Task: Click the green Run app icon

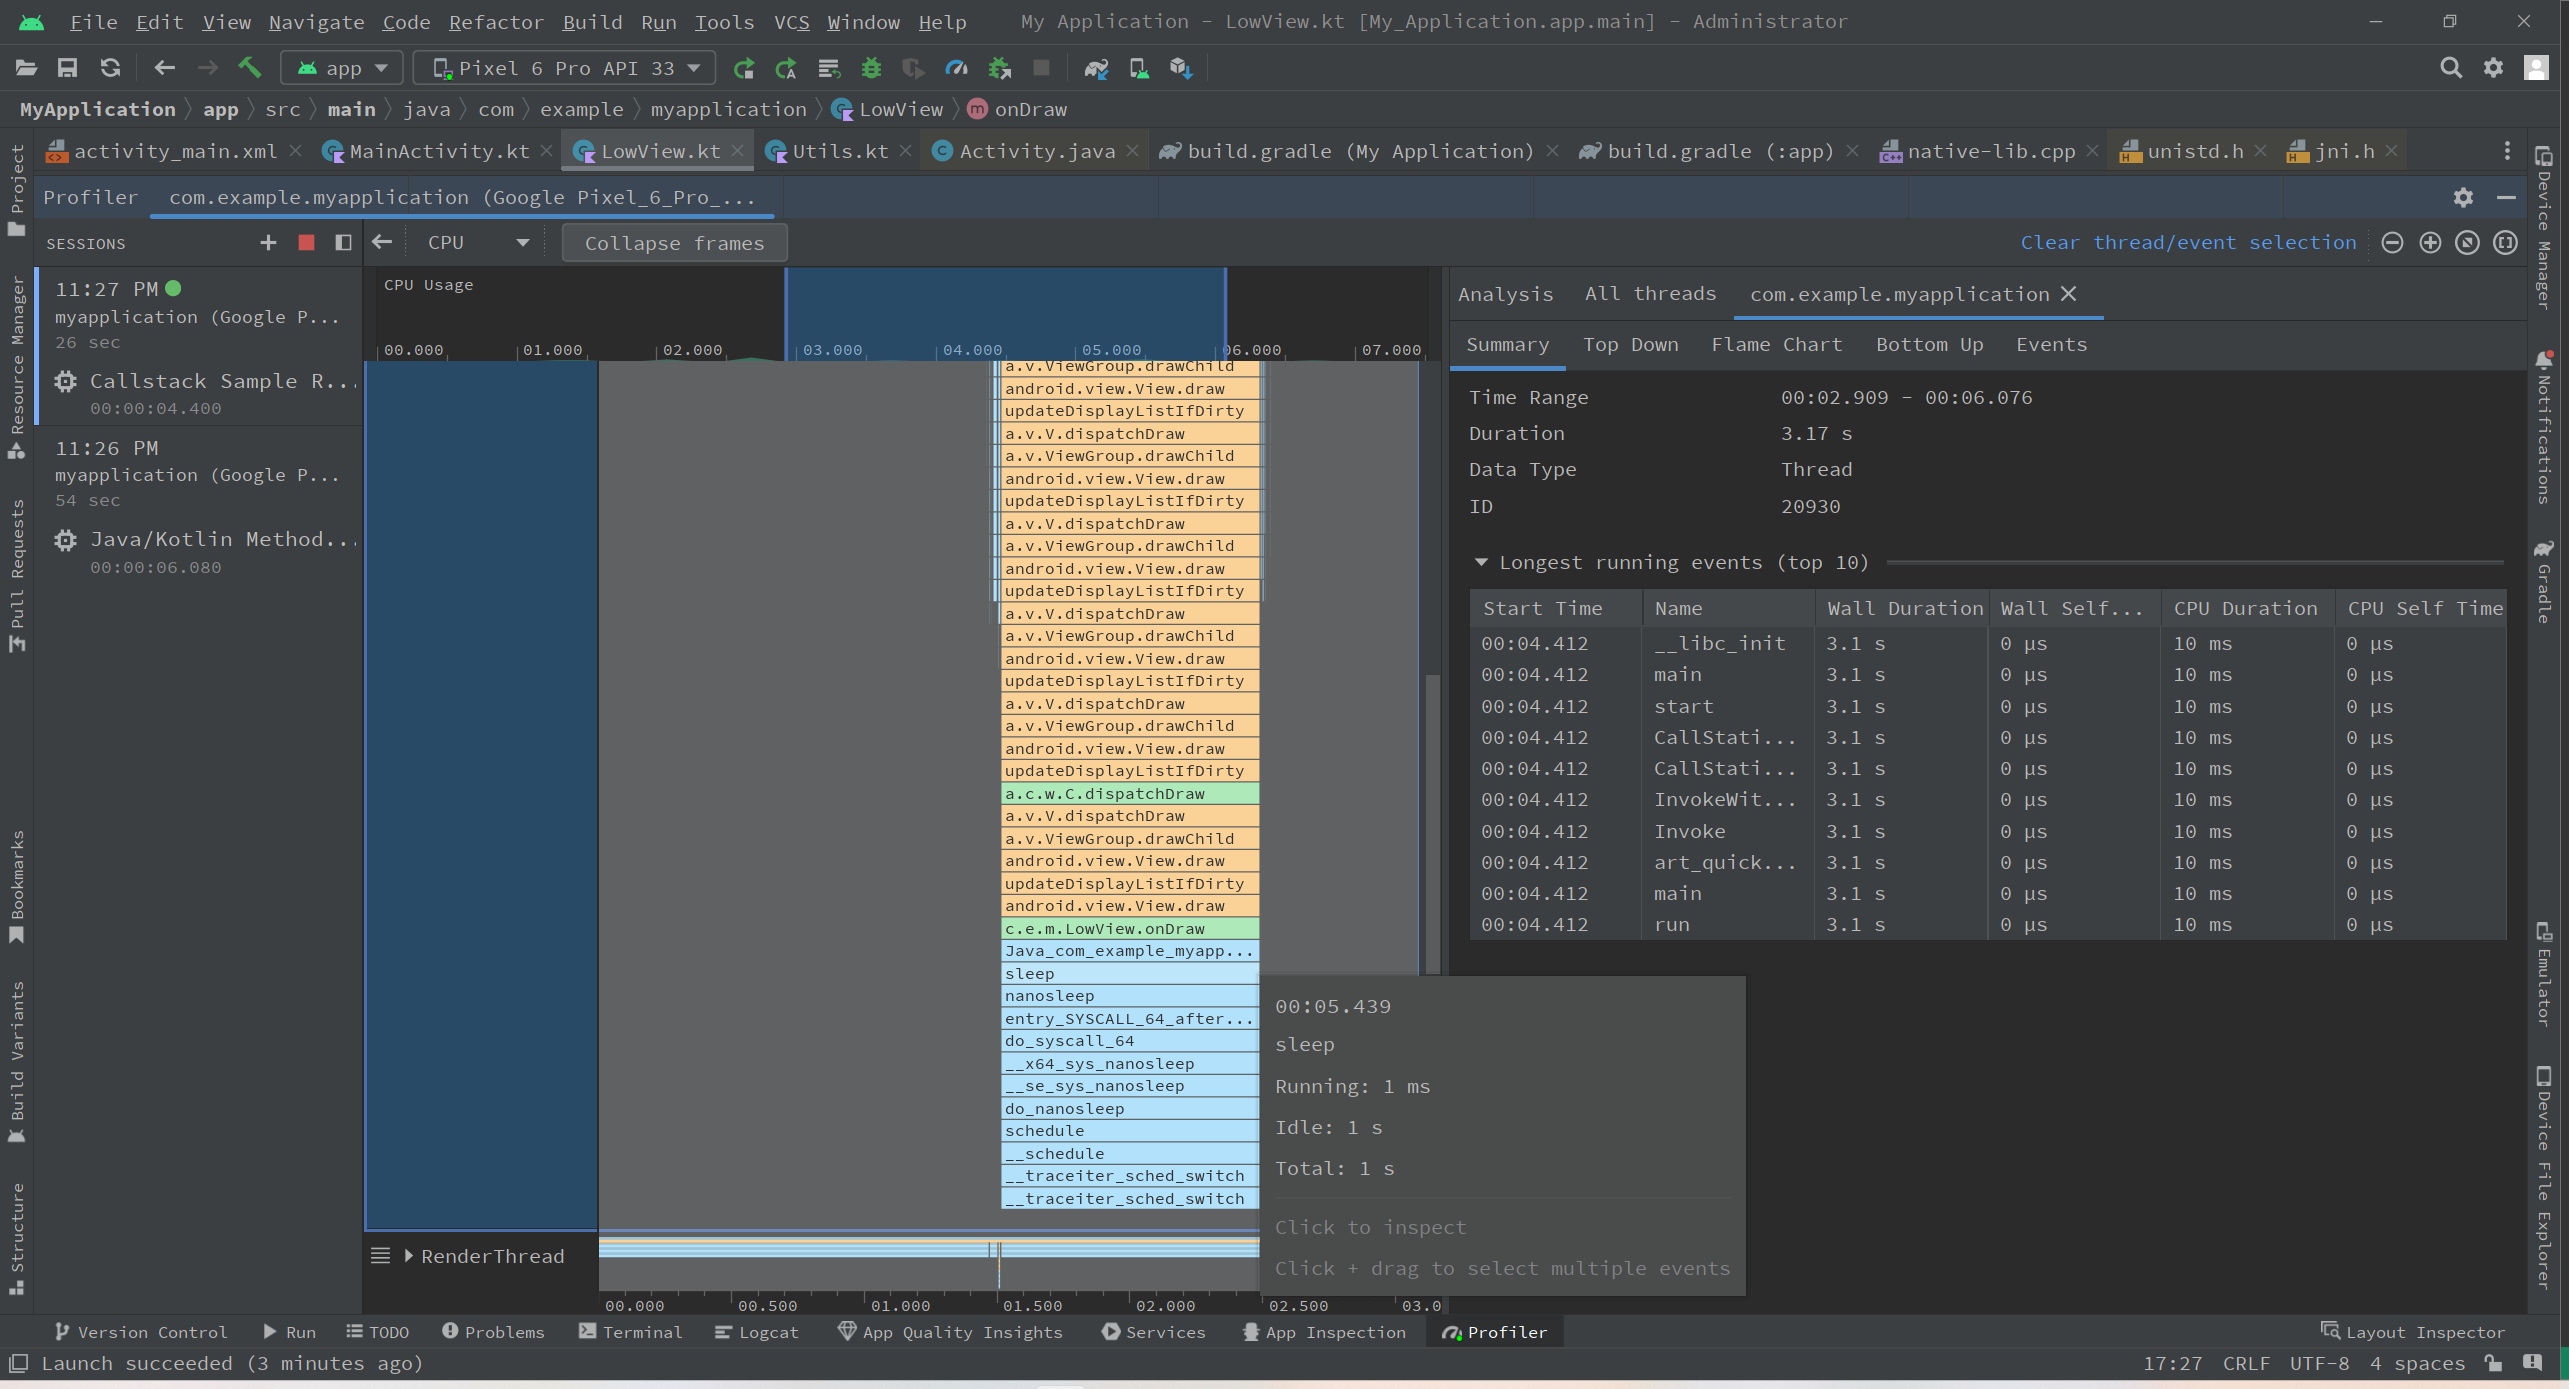Action: 743,68
